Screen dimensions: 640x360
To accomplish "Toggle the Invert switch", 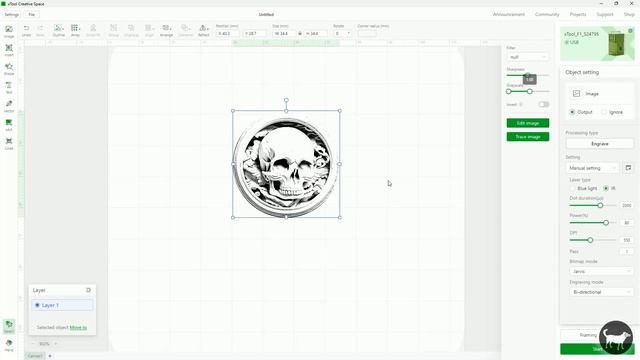I will pos(544,104).
